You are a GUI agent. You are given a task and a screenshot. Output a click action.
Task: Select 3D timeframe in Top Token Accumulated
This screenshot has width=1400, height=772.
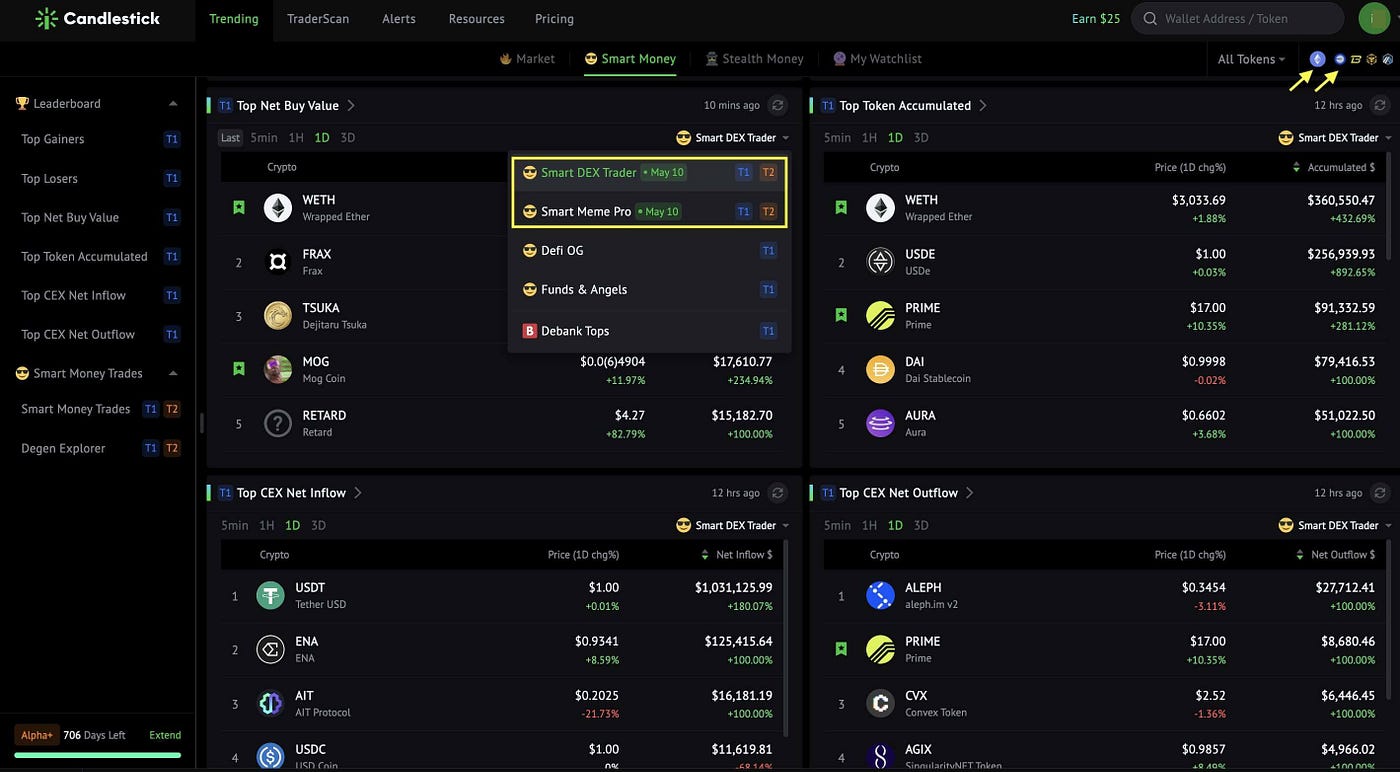tap(921, 138)
